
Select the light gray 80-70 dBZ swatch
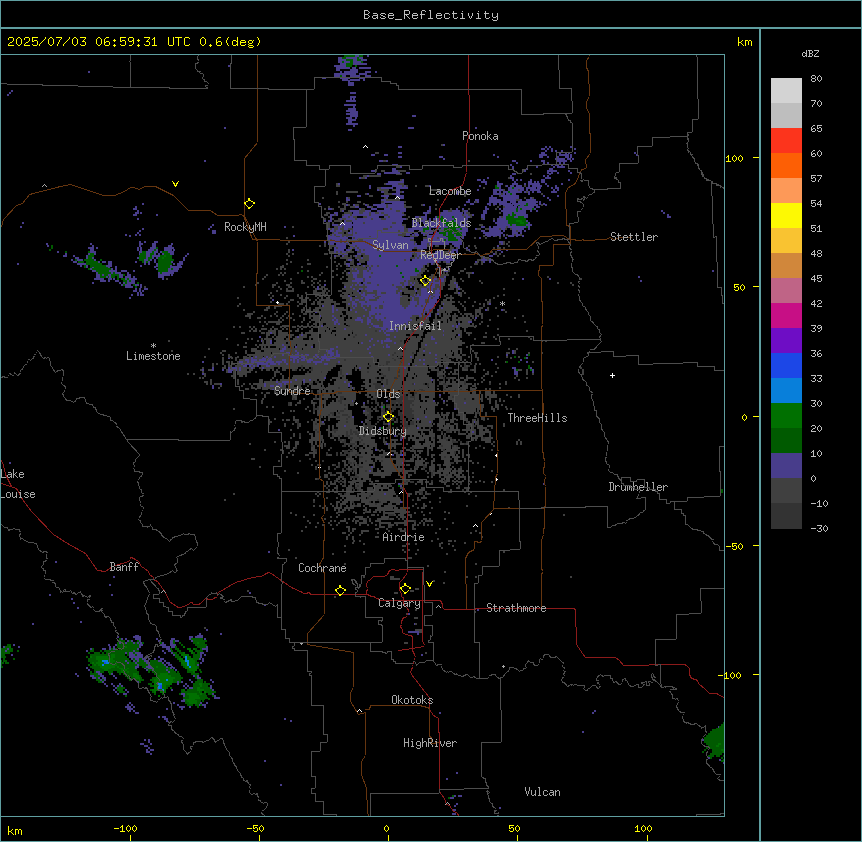point(786,91)
